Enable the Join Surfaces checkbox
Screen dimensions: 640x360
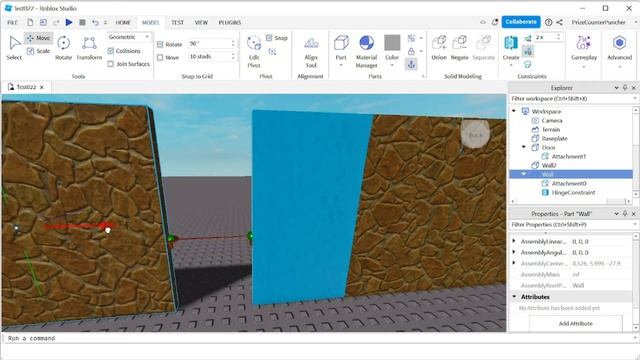tap(111, 64)
